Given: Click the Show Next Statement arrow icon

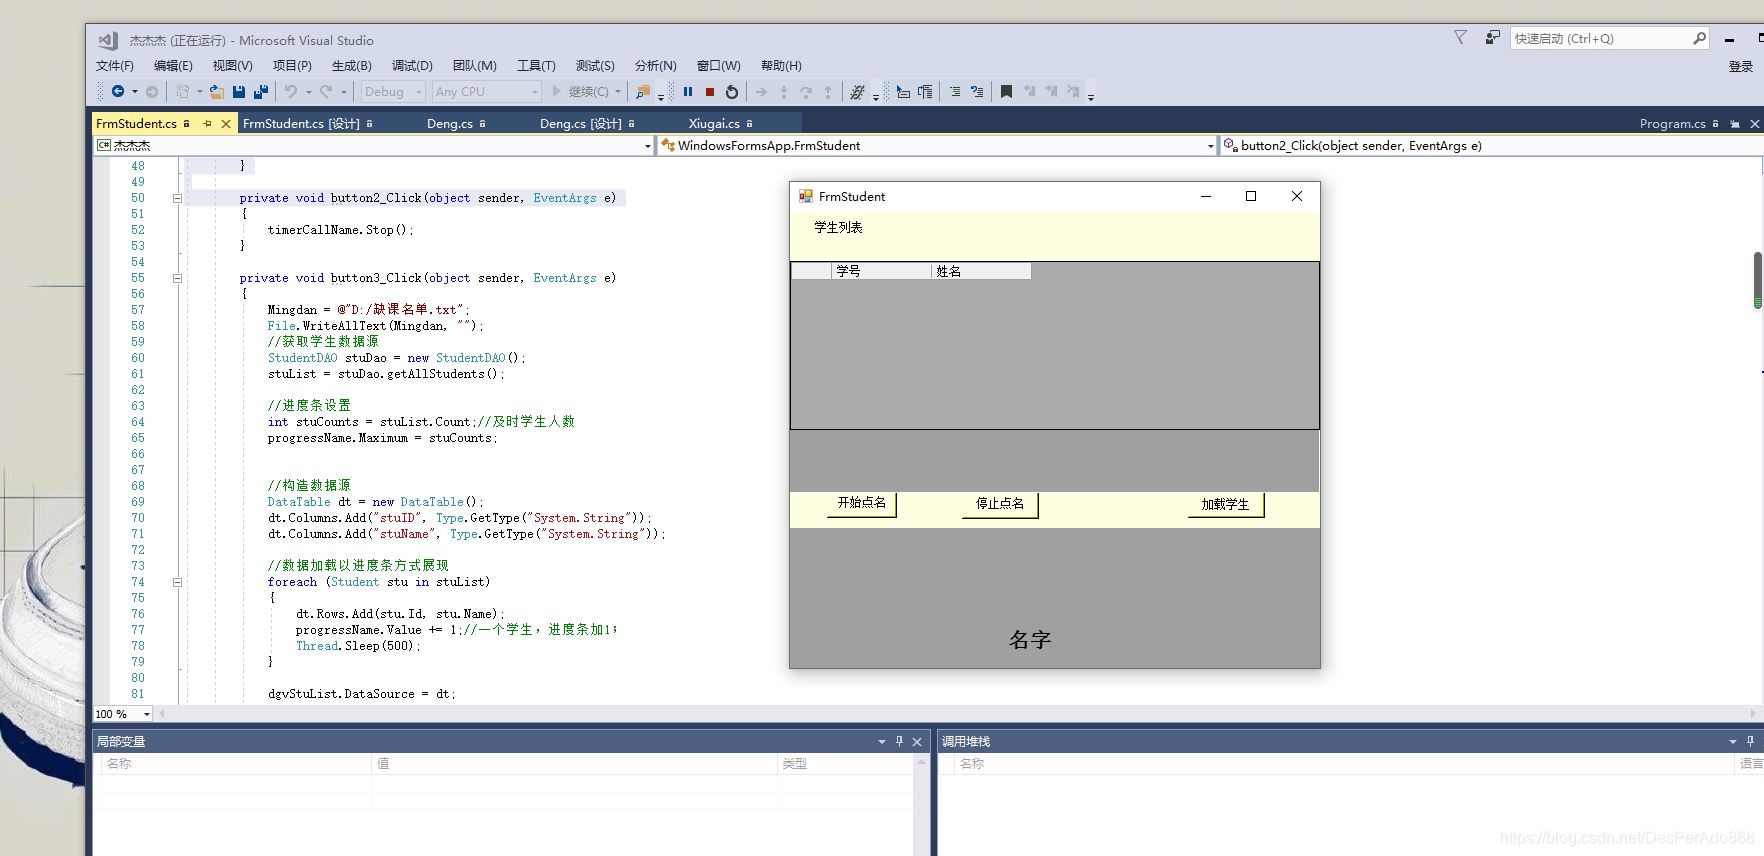Looking at the screenshot, I should [761, 92].
